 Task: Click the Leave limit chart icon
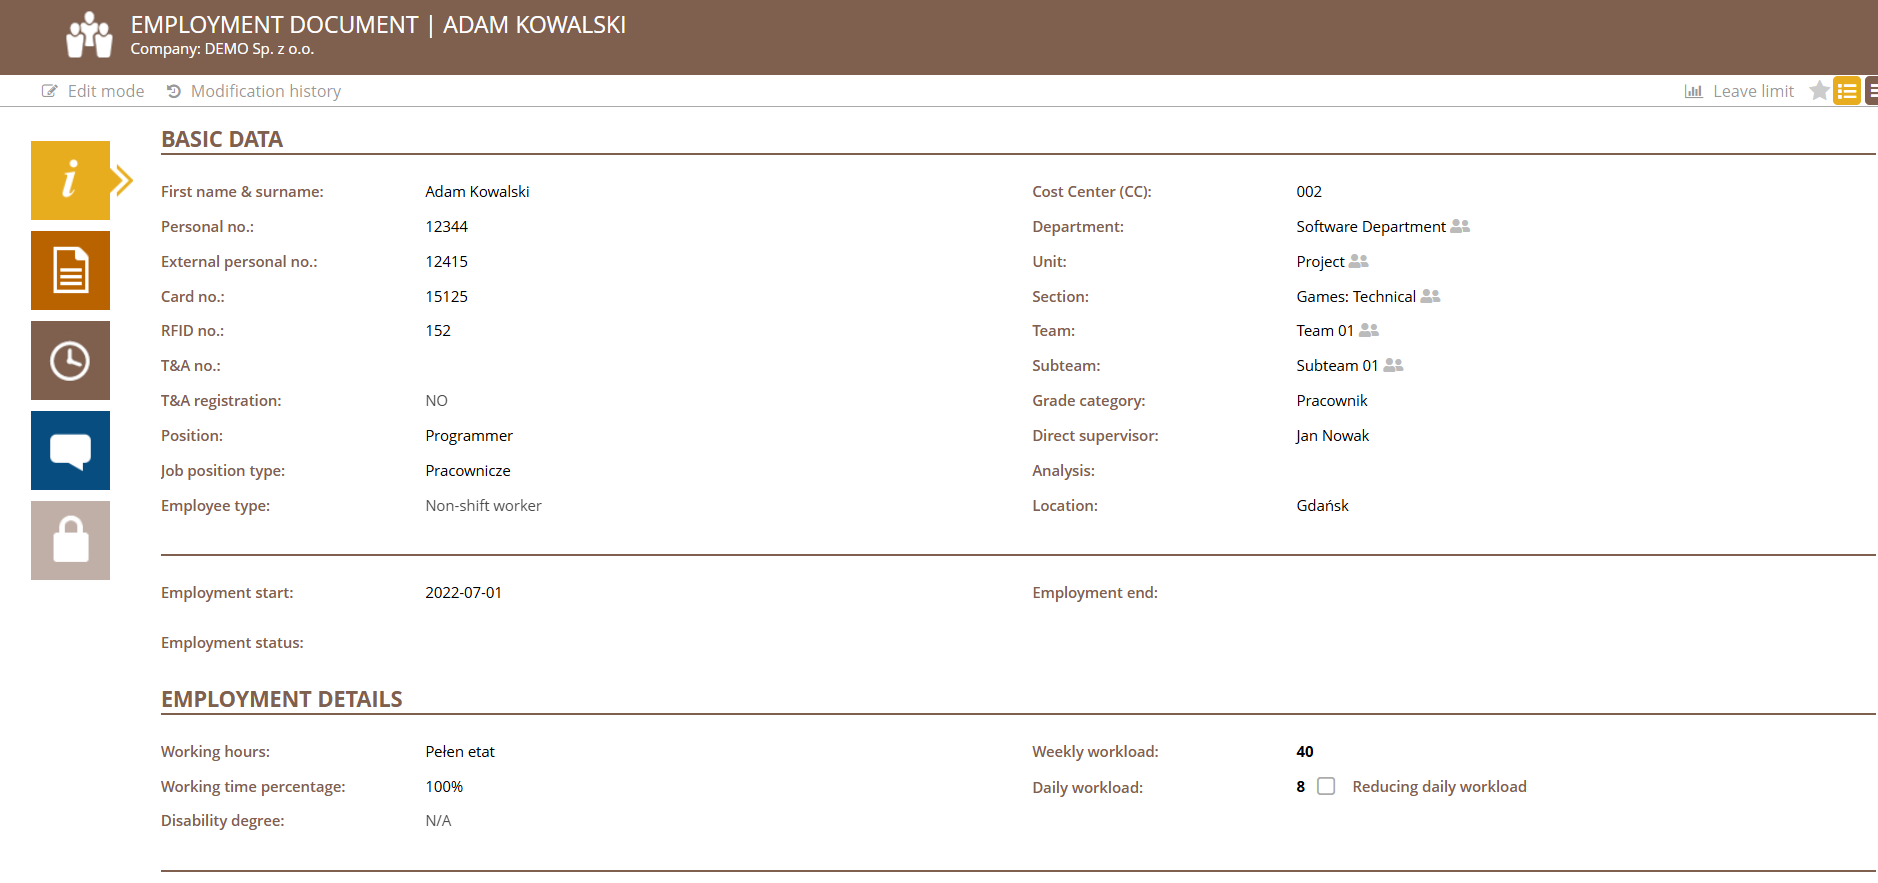[x=1693, y=91]
